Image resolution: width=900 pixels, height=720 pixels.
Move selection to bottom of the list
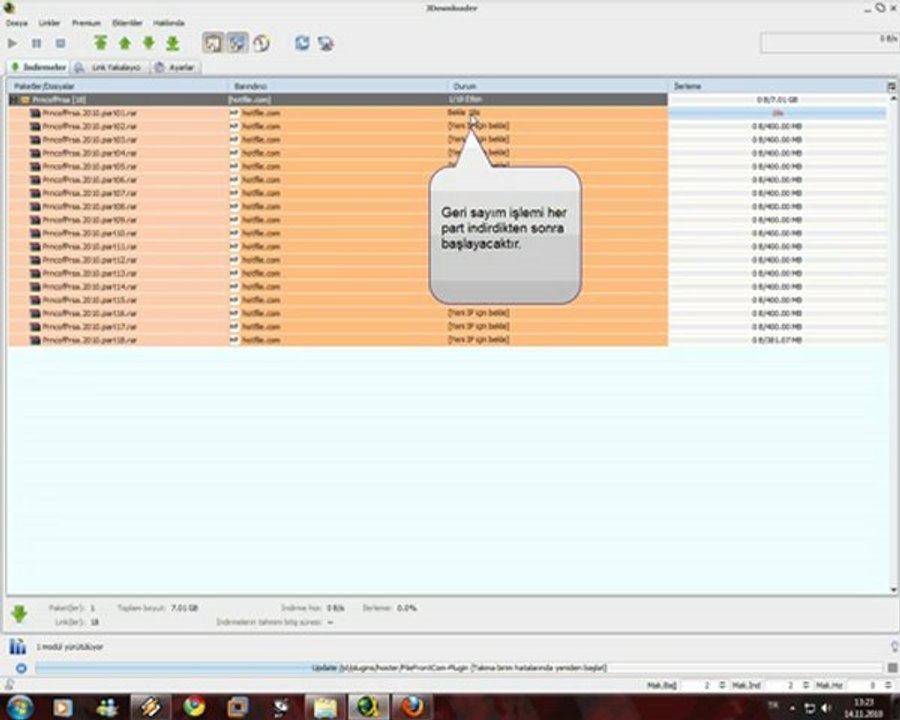173,43
